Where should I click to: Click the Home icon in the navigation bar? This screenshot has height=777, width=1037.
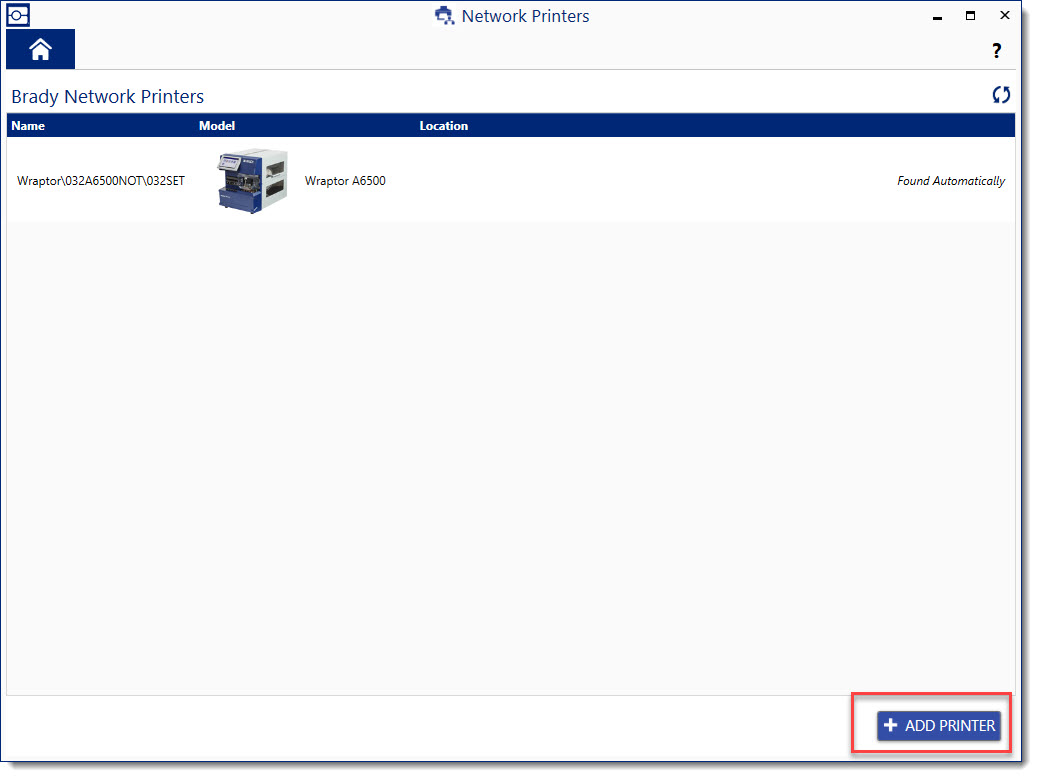pyautogui.click(x=39, y=48)
